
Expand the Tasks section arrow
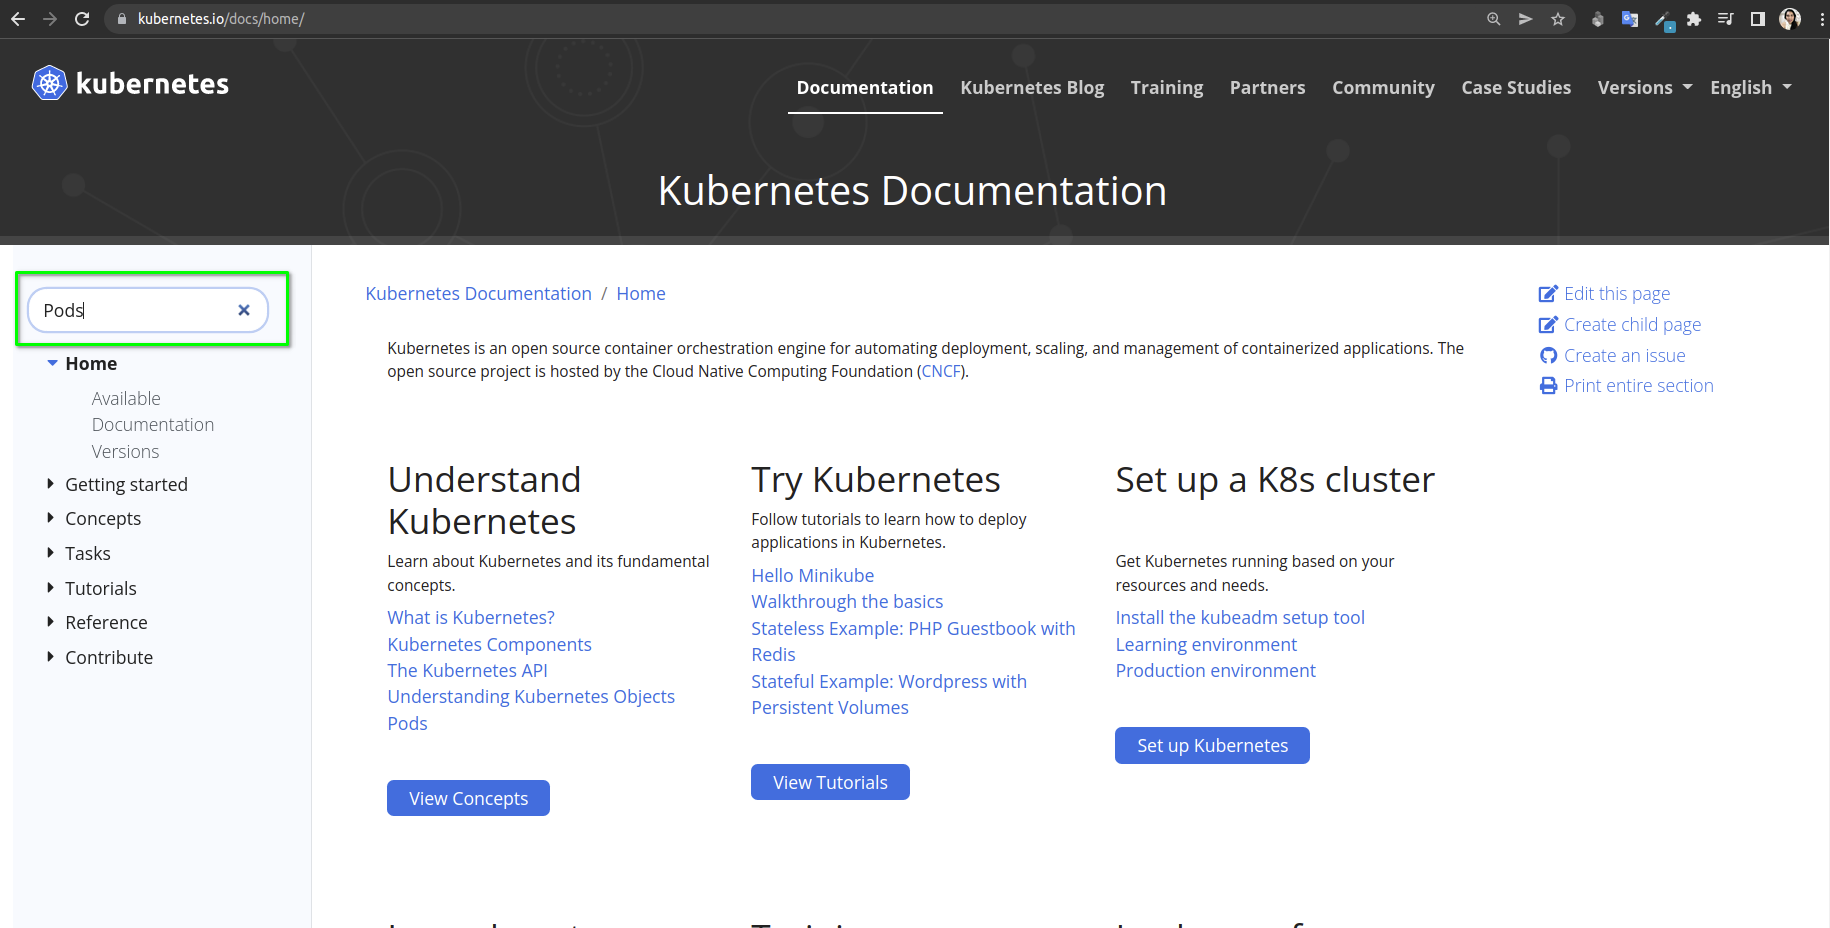tap(50, 553)
